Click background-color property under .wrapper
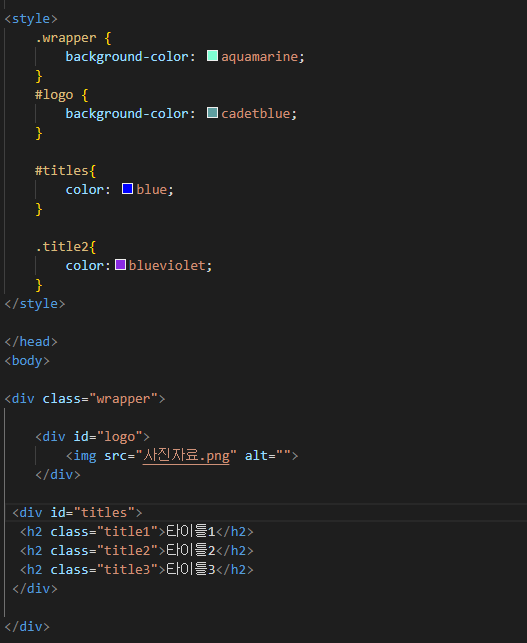Screen dimensions: 527x643 127,57
